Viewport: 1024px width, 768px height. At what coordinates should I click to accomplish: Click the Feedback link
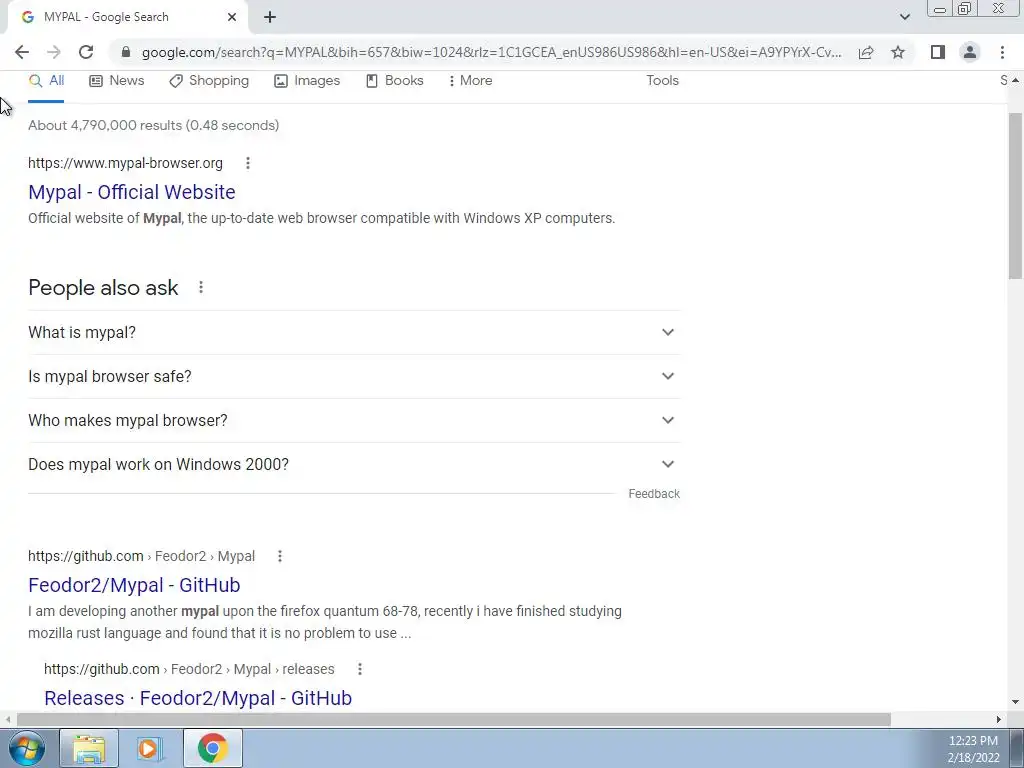(654, 494)
